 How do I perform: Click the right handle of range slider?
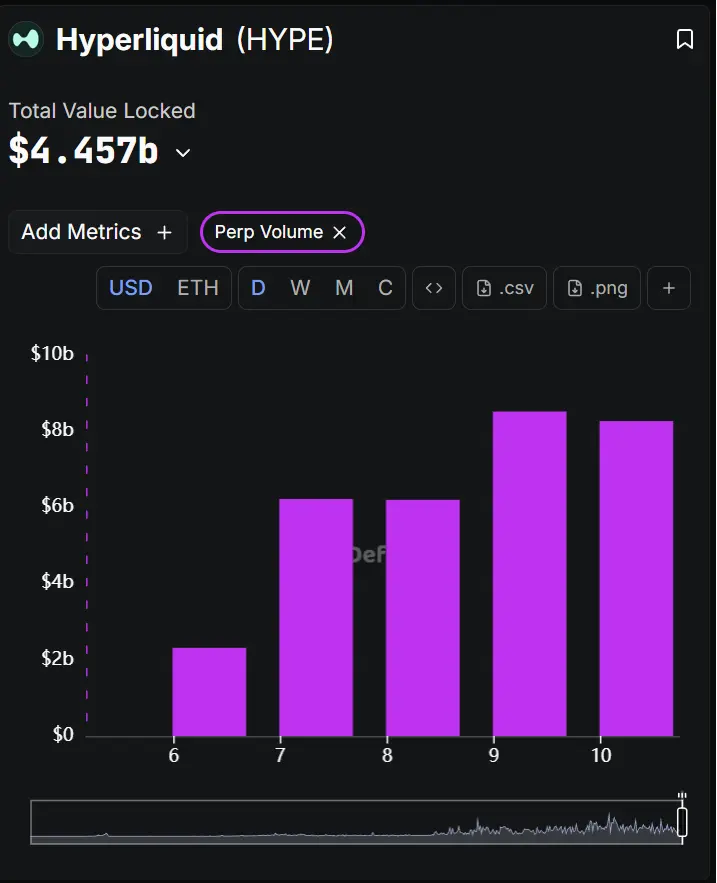click(x=682, y=821)
